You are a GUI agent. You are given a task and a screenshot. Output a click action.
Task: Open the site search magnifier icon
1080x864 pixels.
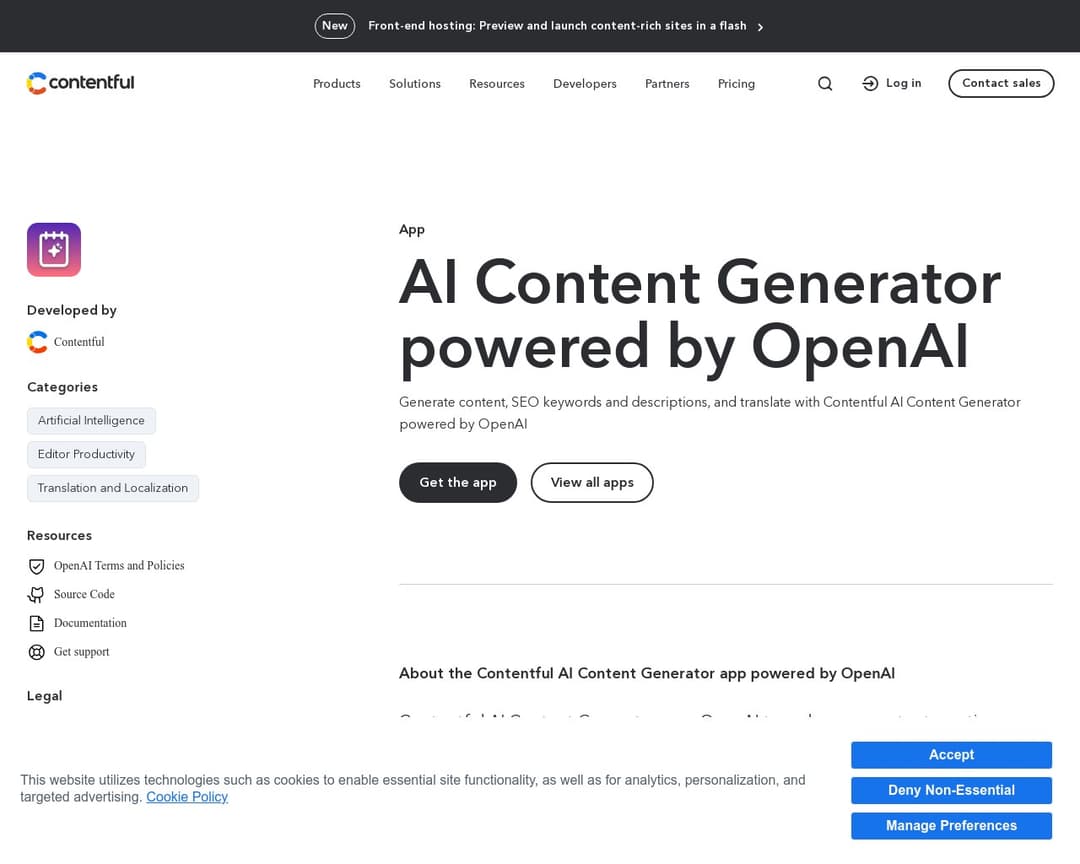[x=824, y=83]
